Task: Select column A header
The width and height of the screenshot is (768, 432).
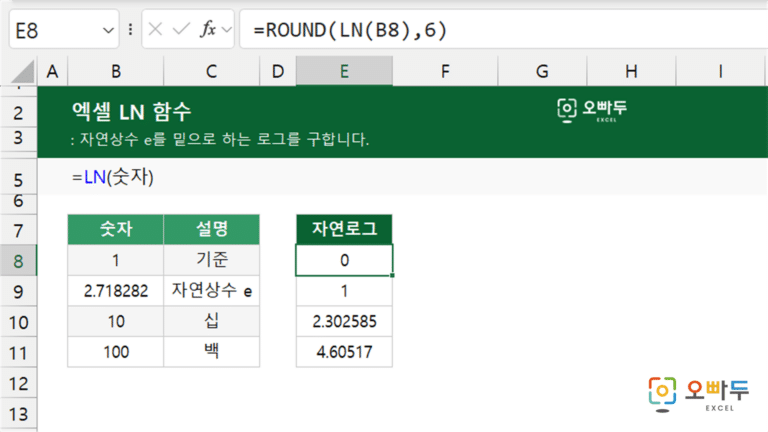Action: pyautogui.click(x=52, y=72)
